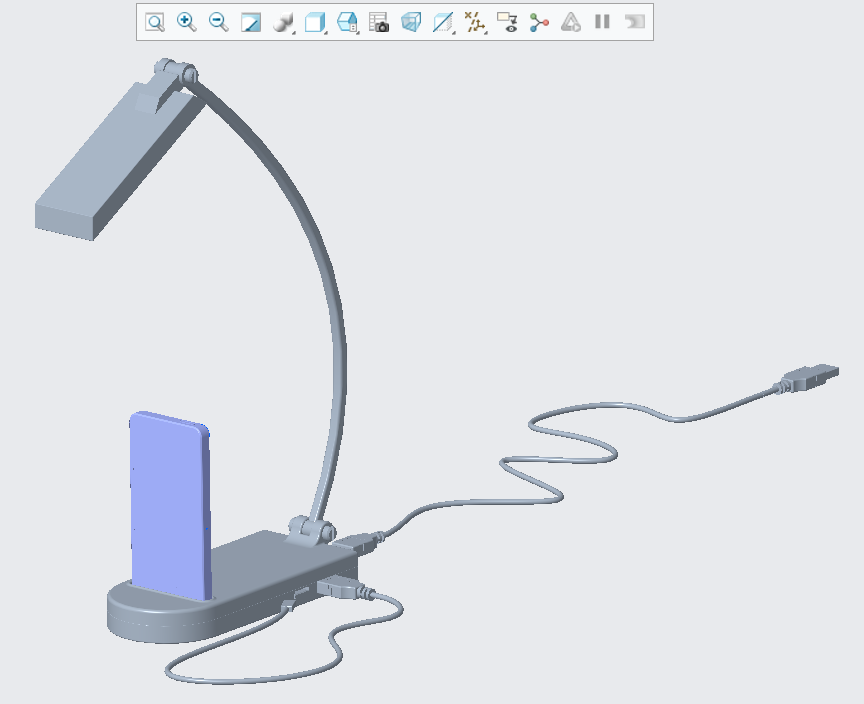
Task: Click the grayed triangle play icon
Action: click(x=571, y=23)
